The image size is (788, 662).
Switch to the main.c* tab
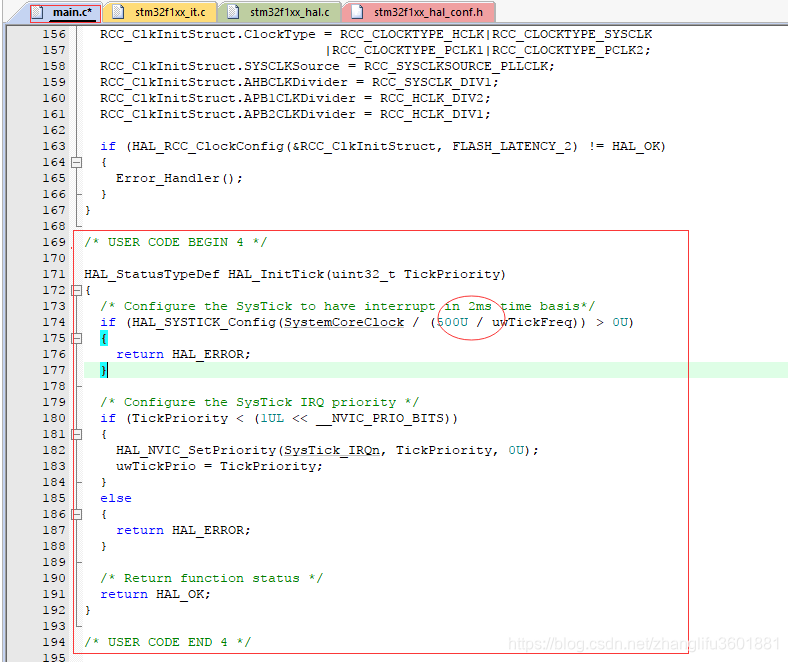[x=65, y=12]
